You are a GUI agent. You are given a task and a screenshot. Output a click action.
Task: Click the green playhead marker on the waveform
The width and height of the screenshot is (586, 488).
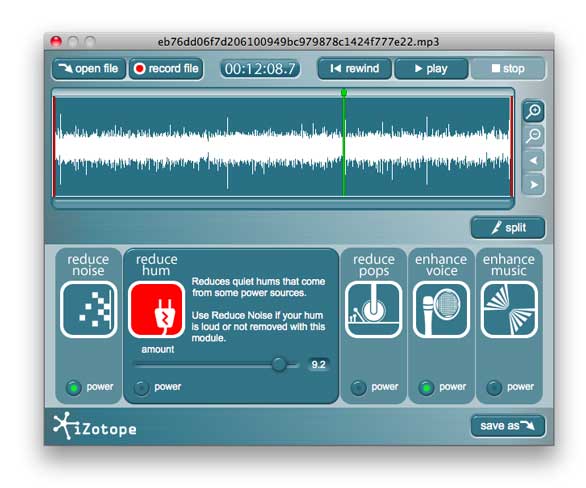pyautogui.click(x=344, y=92)
